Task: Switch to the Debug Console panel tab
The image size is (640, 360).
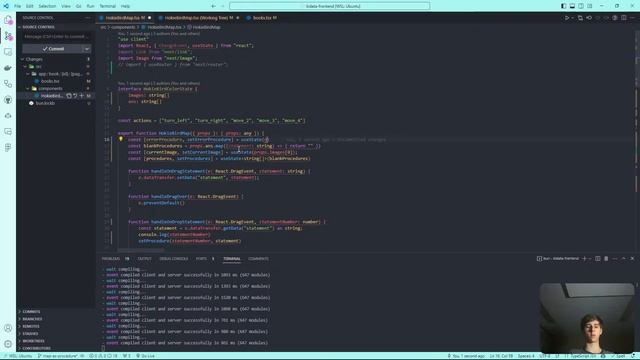Action: click(x=173, y=259)
